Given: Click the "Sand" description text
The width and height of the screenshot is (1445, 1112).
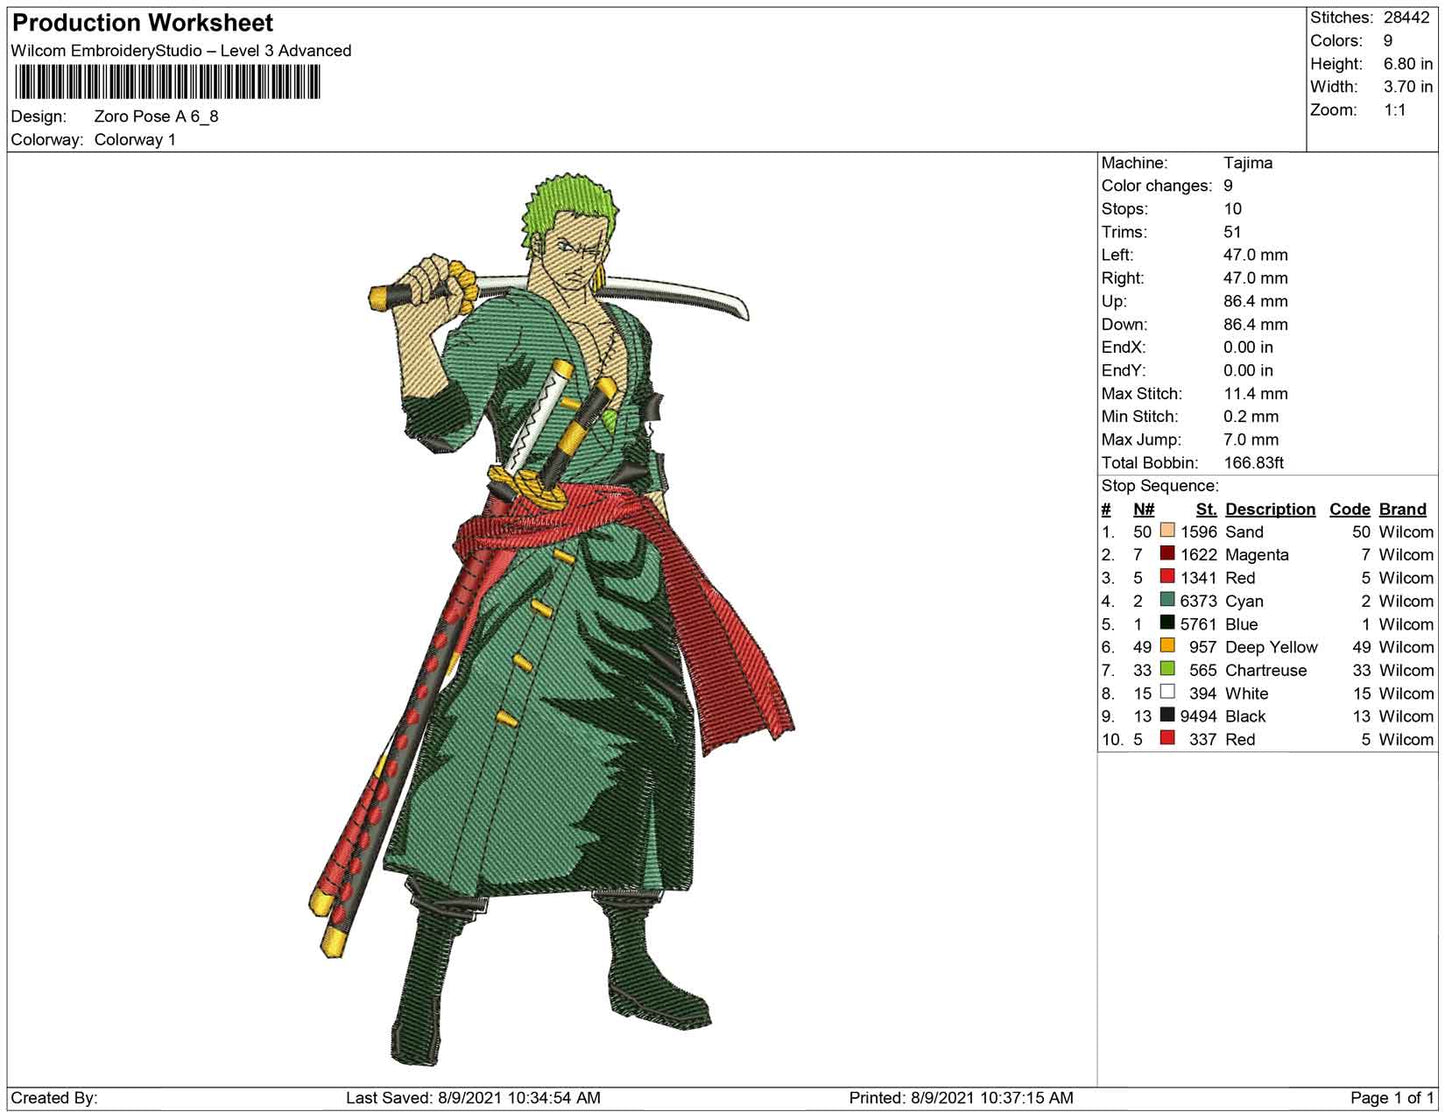Looking at the screenshot, I should pyautogui.click(x=1244, y=532).
